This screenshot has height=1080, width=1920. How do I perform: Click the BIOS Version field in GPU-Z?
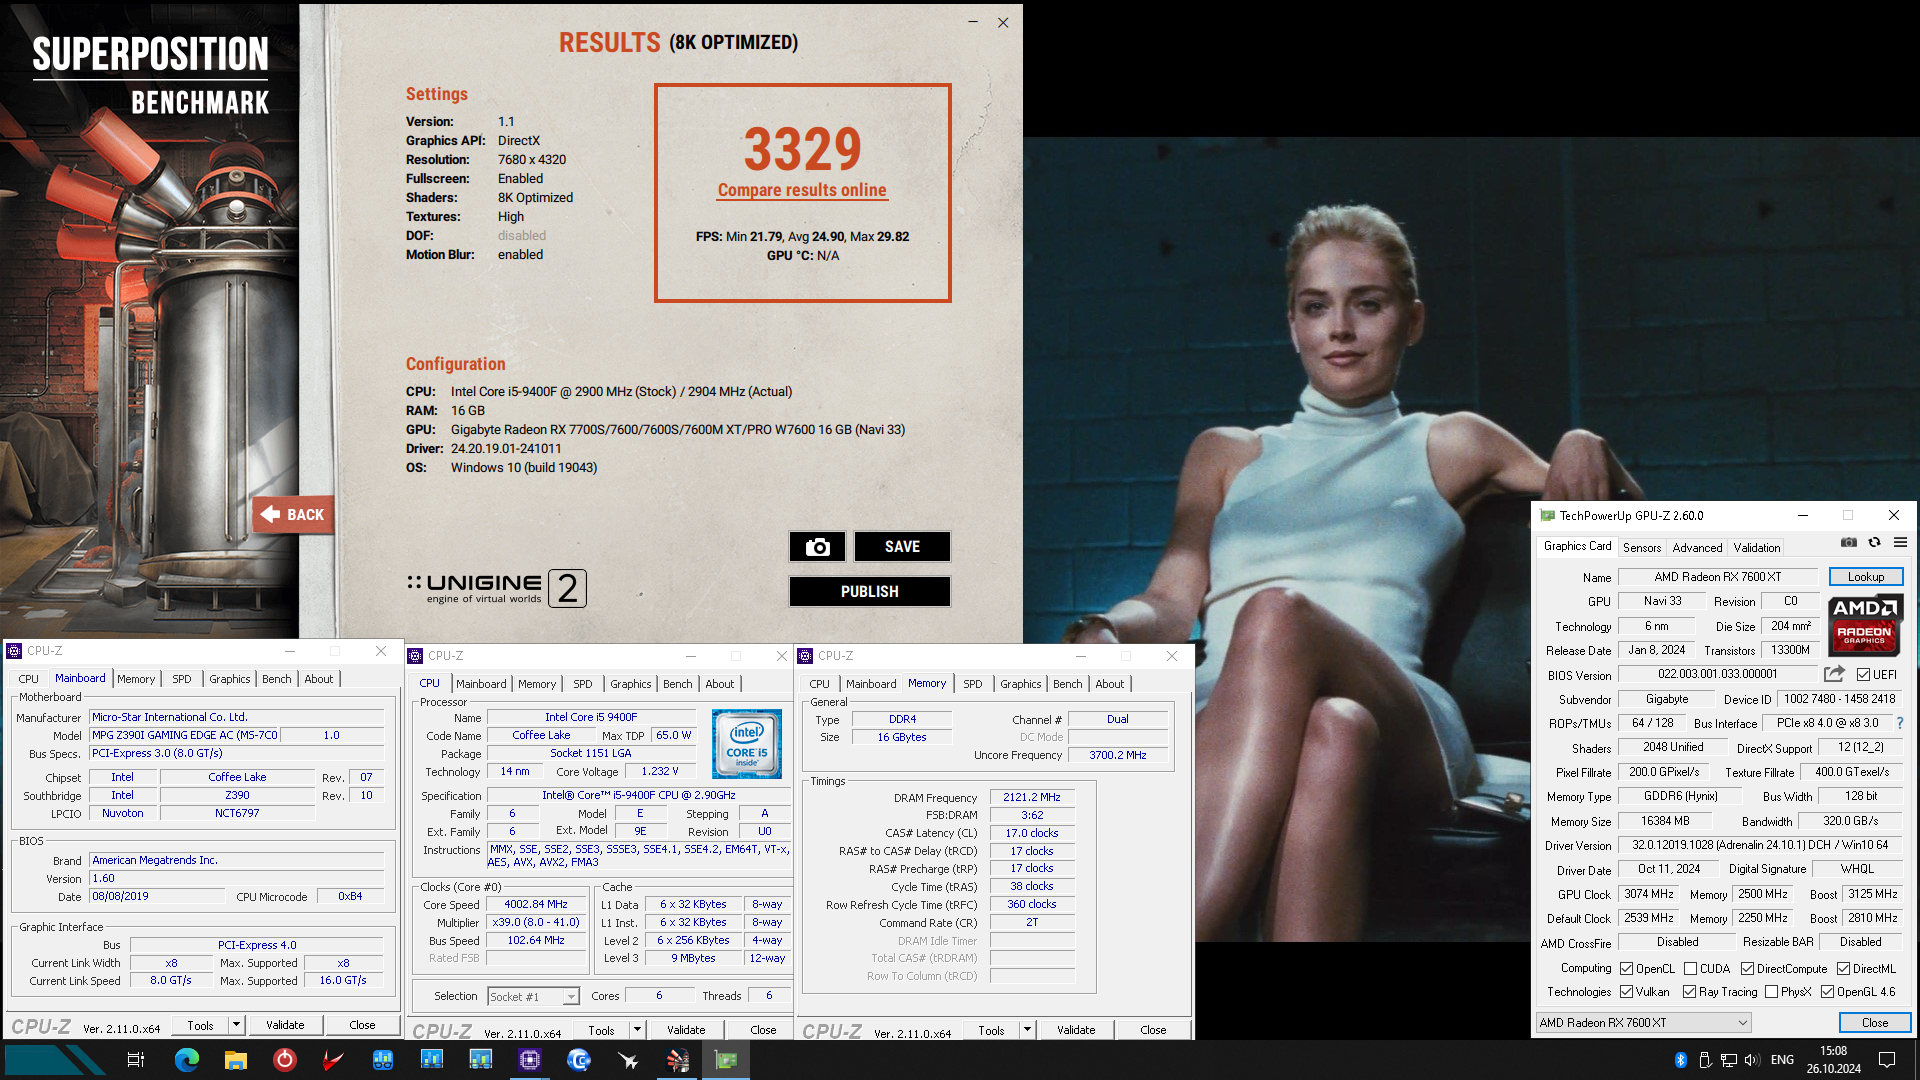[1717, 675]
